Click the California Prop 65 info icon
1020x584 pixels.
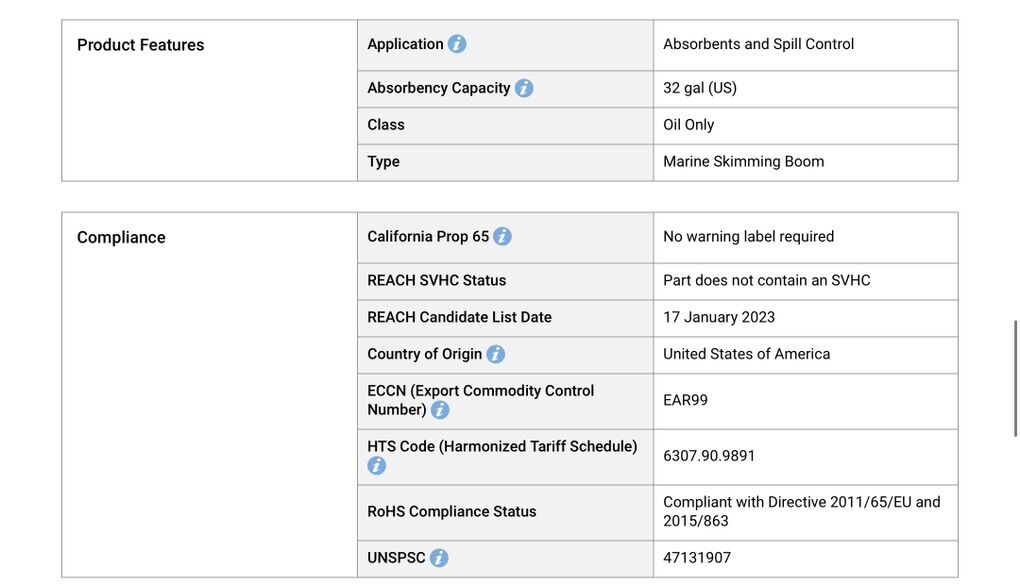(502, 237)
